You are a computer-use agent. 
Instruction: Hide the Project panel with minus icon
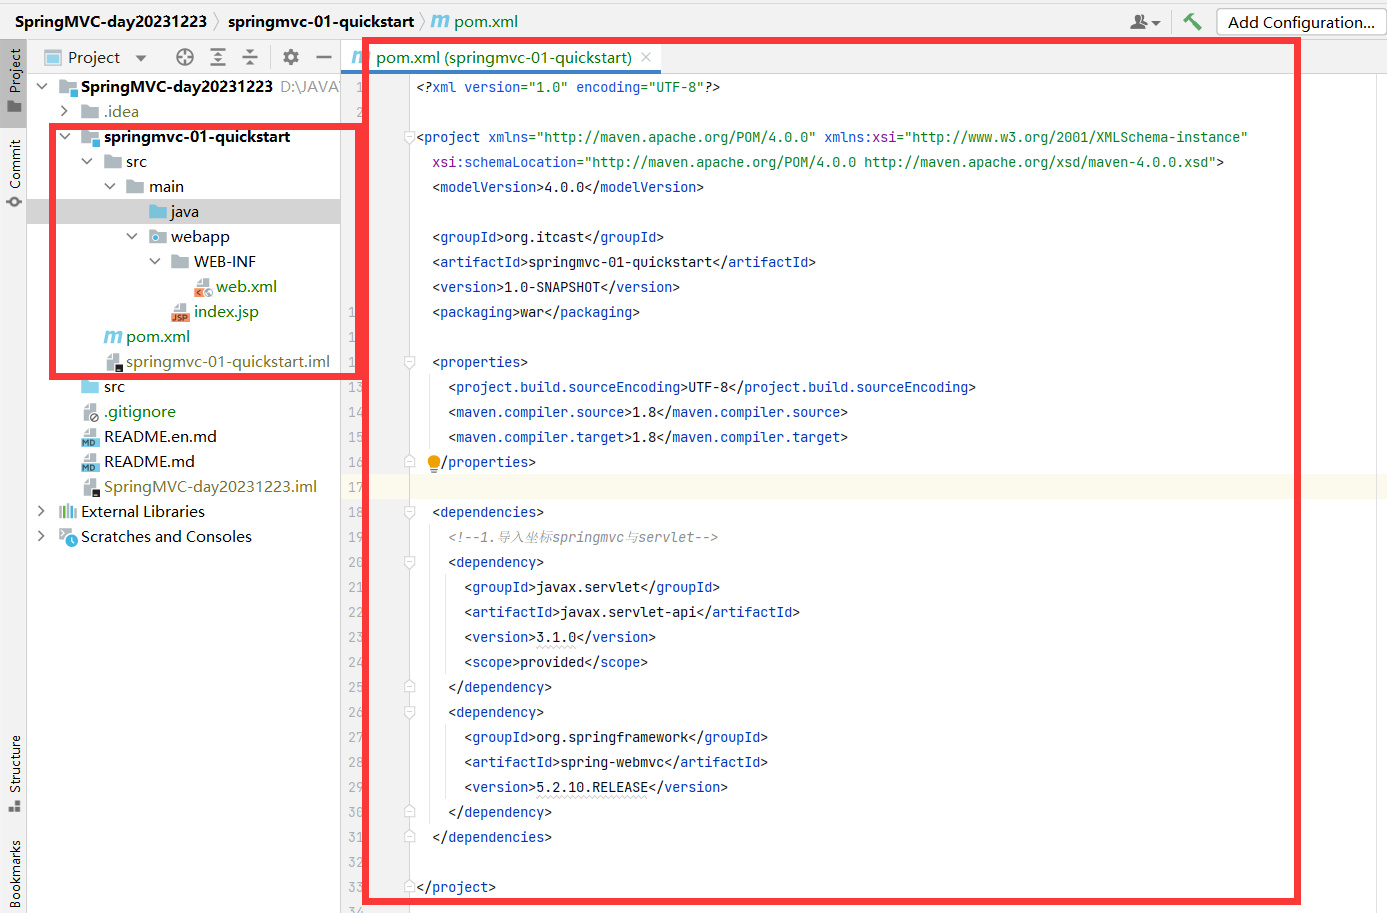[x=324, y=57]
